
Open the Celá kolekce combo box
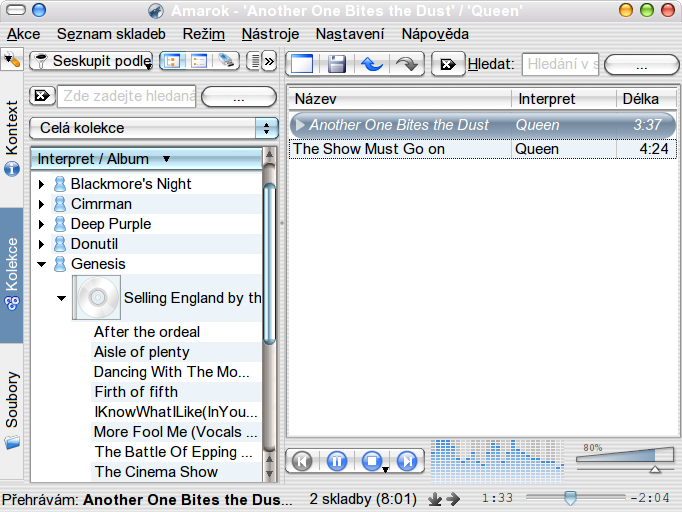click(154, 128)
